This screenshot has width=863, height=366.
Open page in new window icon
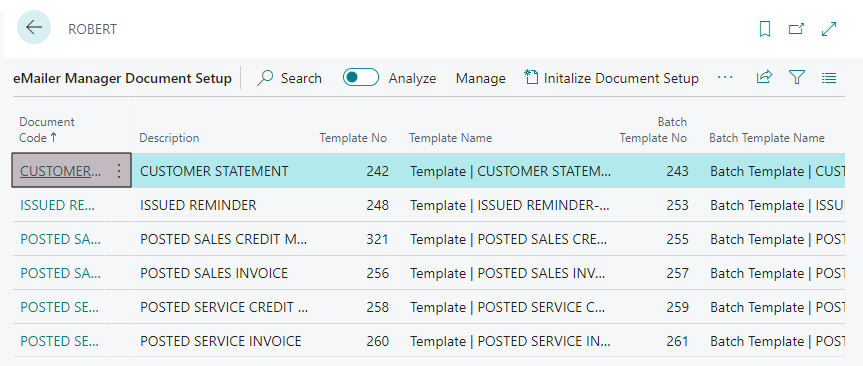coord(796,29)
